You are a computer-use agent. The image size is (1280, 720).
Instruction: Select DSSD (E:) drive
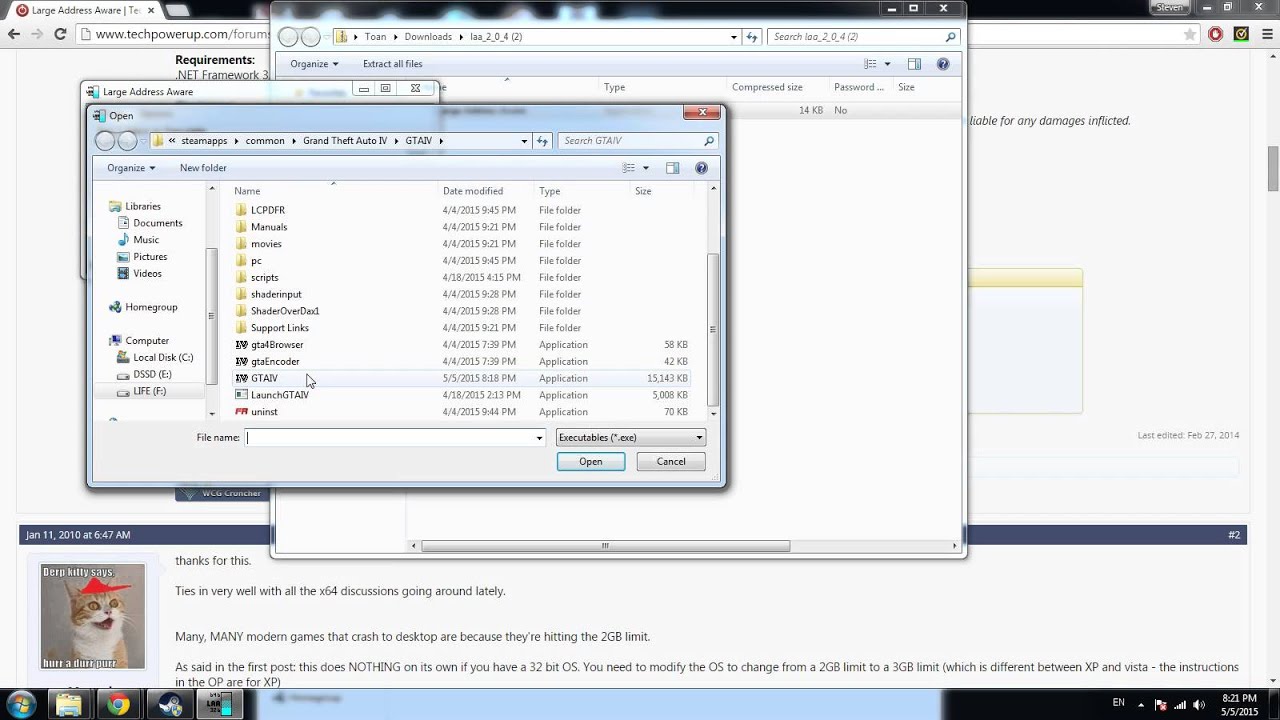(152, 374)
